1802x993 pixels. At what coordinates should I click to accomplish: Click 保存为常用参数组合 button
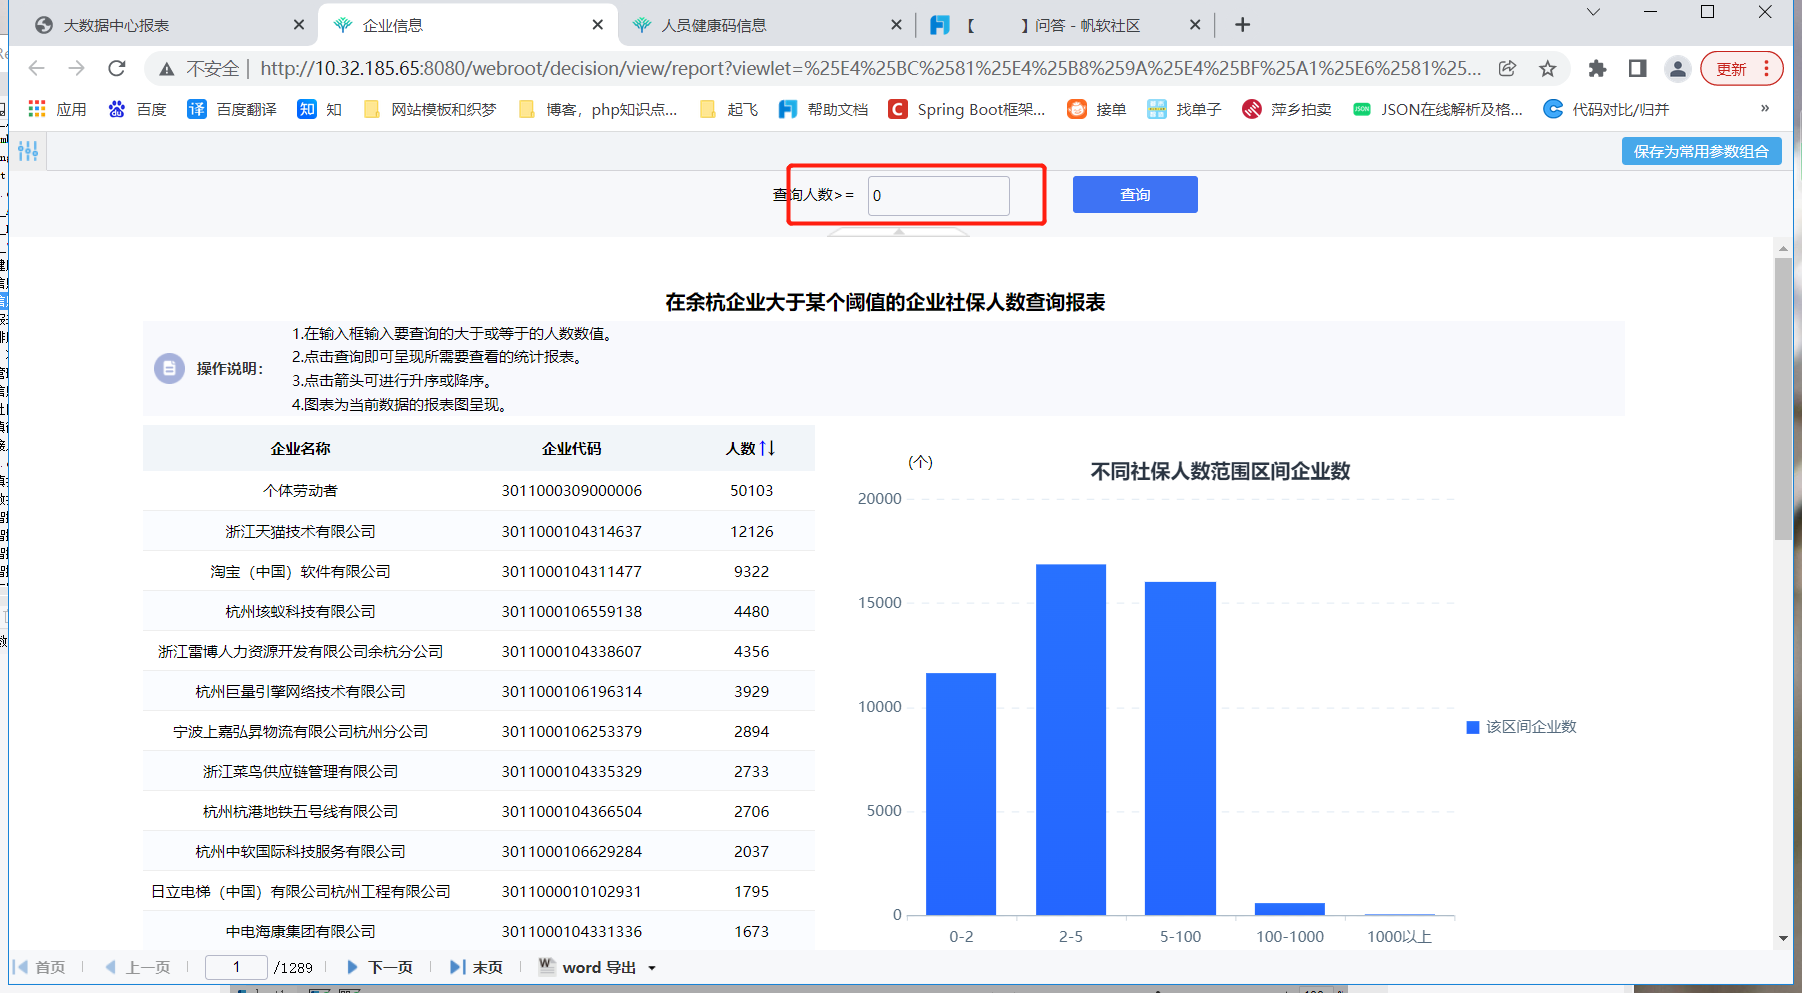coord(1701,151)
